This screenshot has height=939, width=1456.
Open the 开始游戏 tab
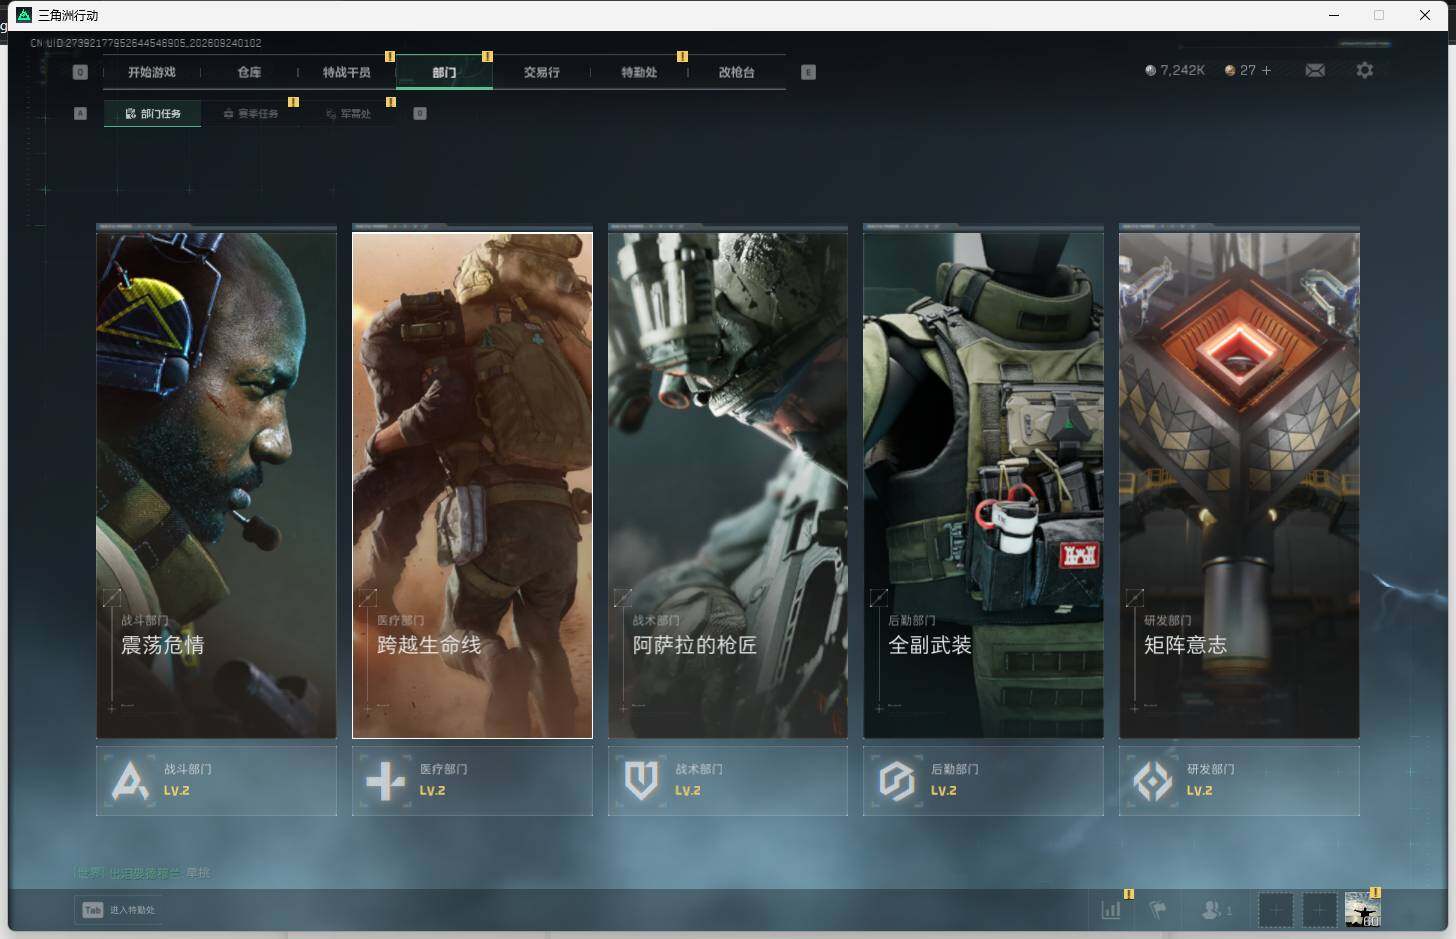point(152,72)
